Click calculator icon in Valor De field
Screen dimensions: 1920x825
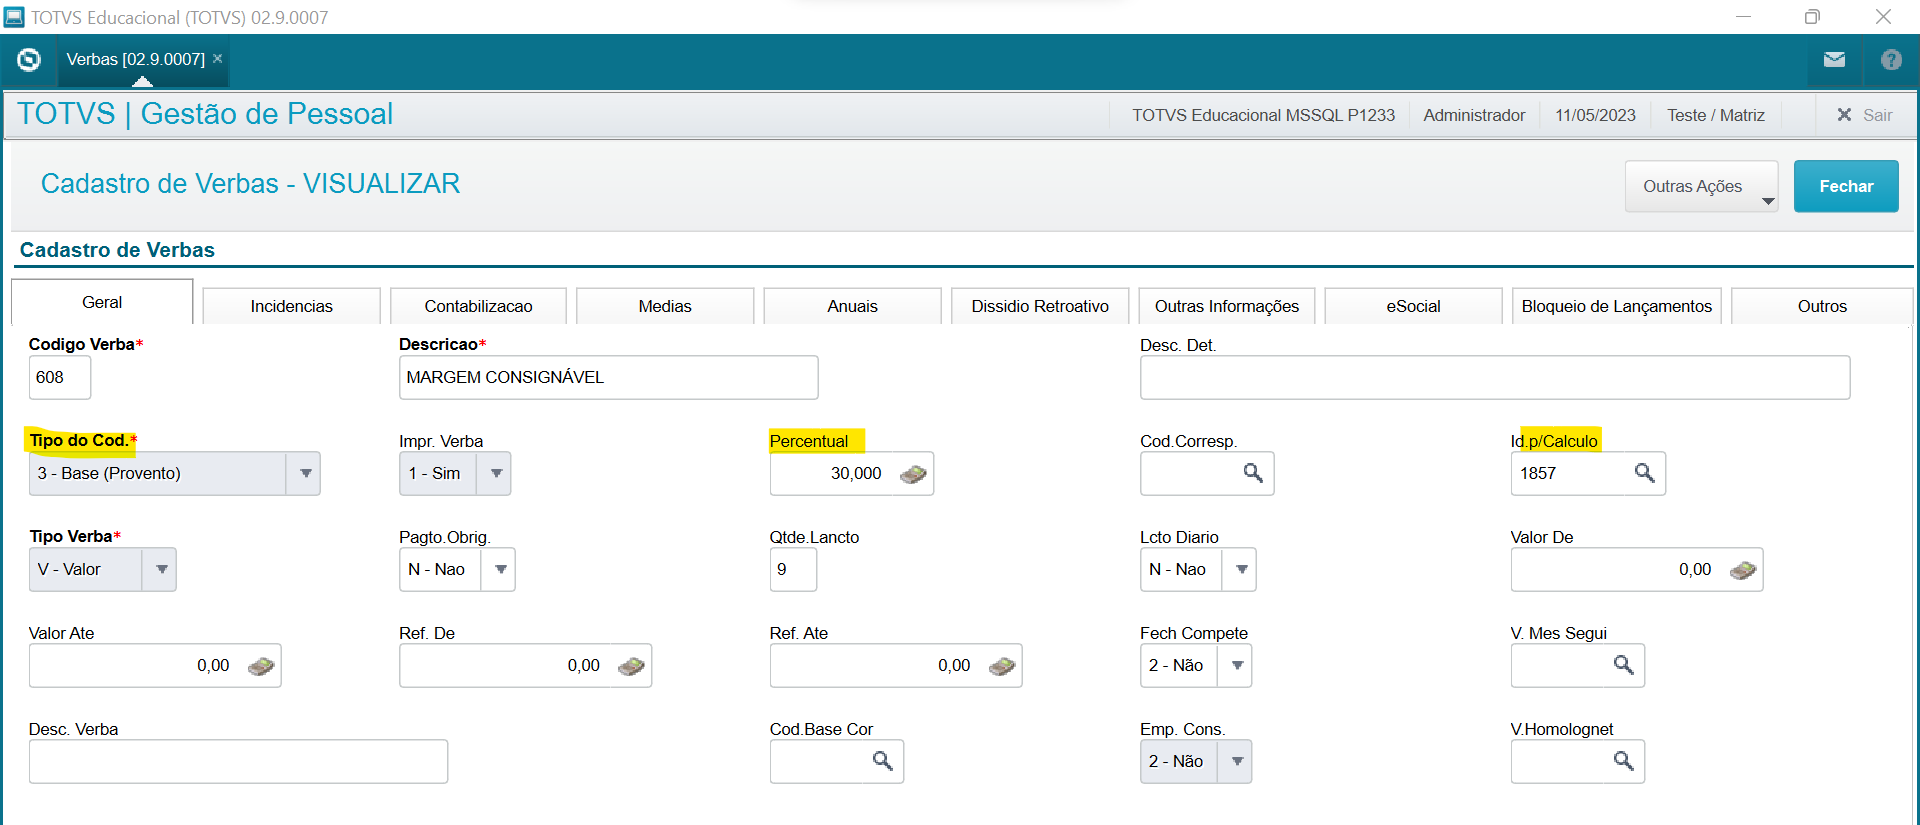[x=1742, y=570]
